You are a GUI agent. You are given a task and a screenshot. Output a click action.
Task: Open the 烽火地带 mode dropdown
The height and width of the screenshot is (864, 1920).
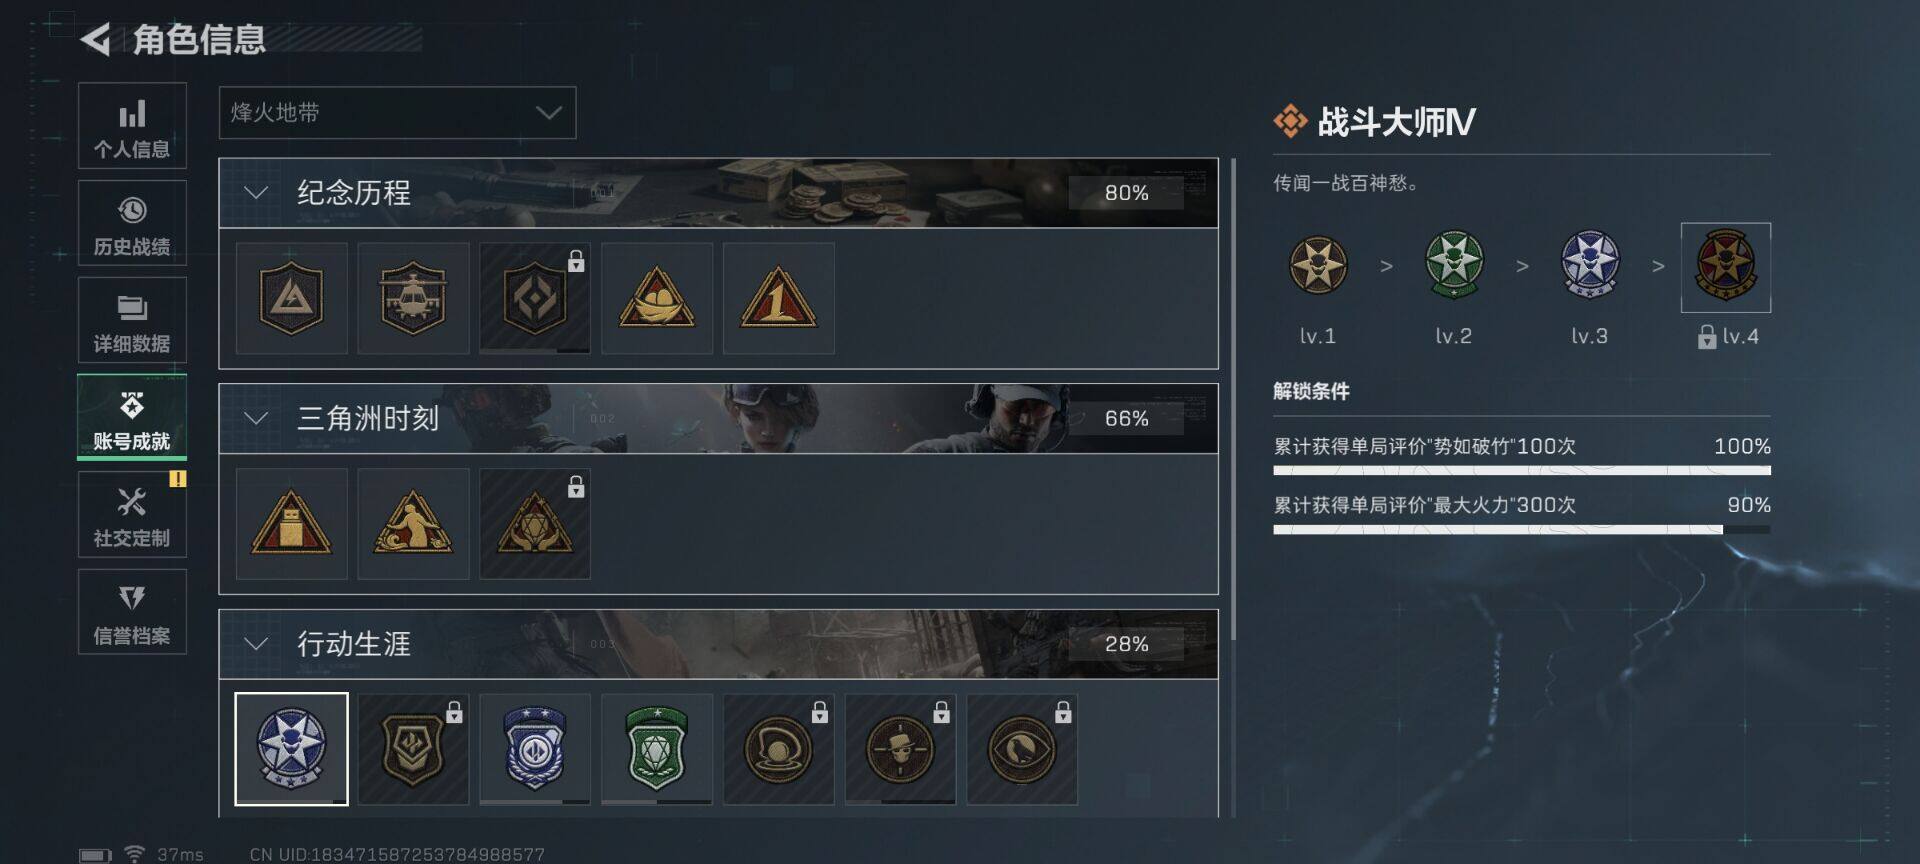click(397, 112)
